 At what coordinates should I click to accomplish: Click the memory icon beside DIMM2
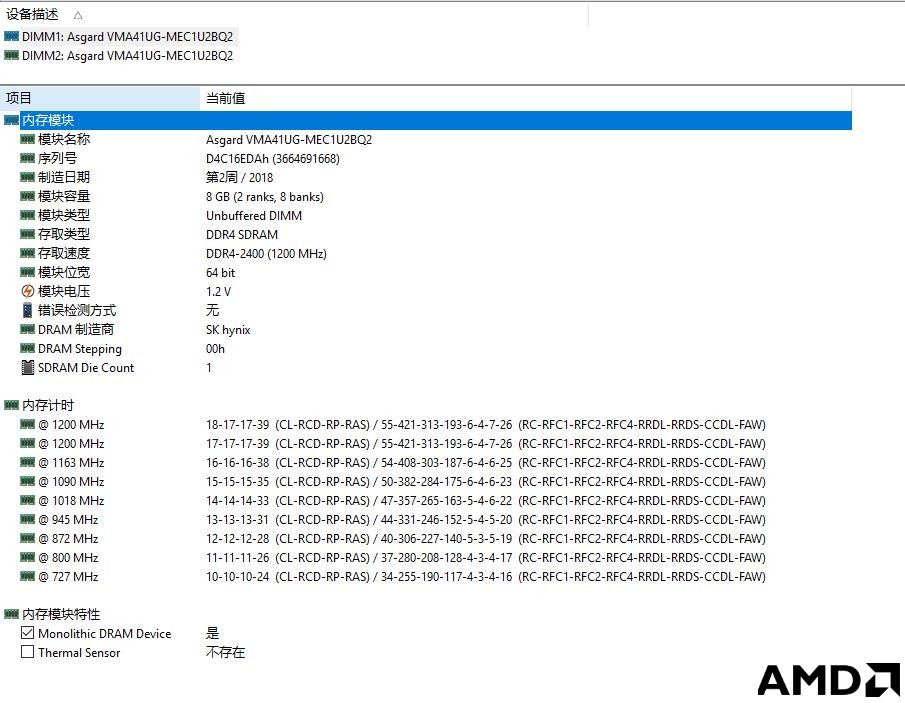coord(12,55)
